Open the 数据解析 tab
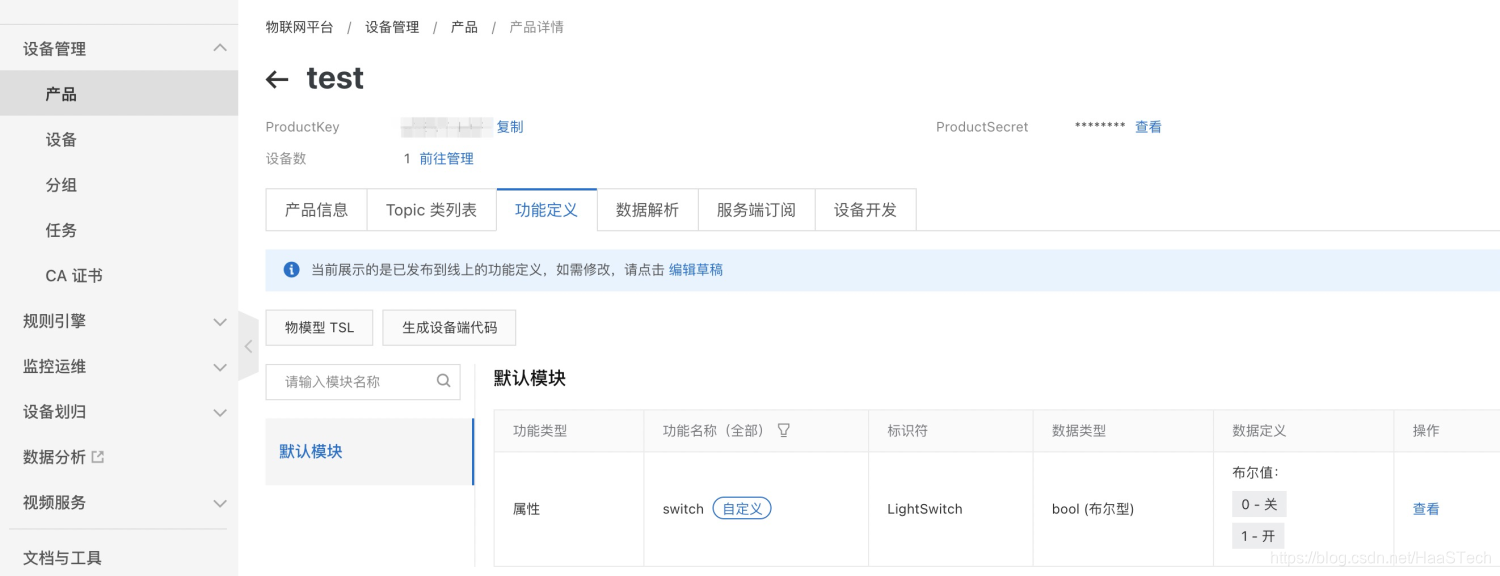This screenshot has width=1500, height=576. point(647,210)
